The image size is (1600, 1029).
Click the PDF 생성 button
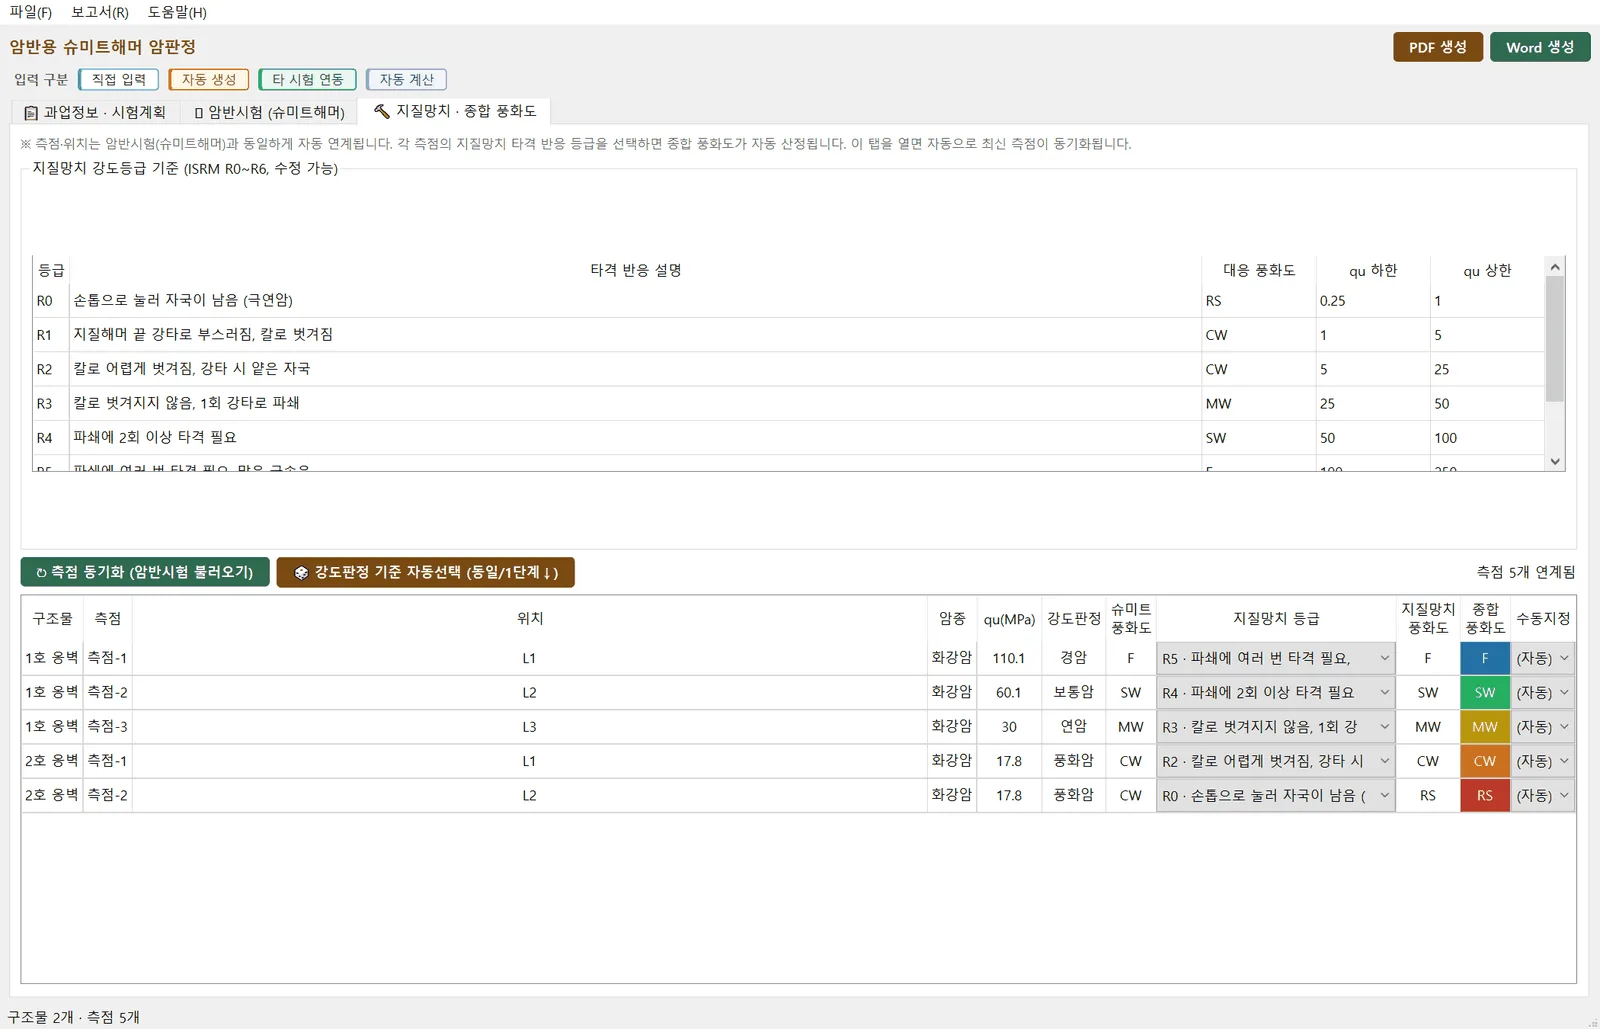(1438, 47)
